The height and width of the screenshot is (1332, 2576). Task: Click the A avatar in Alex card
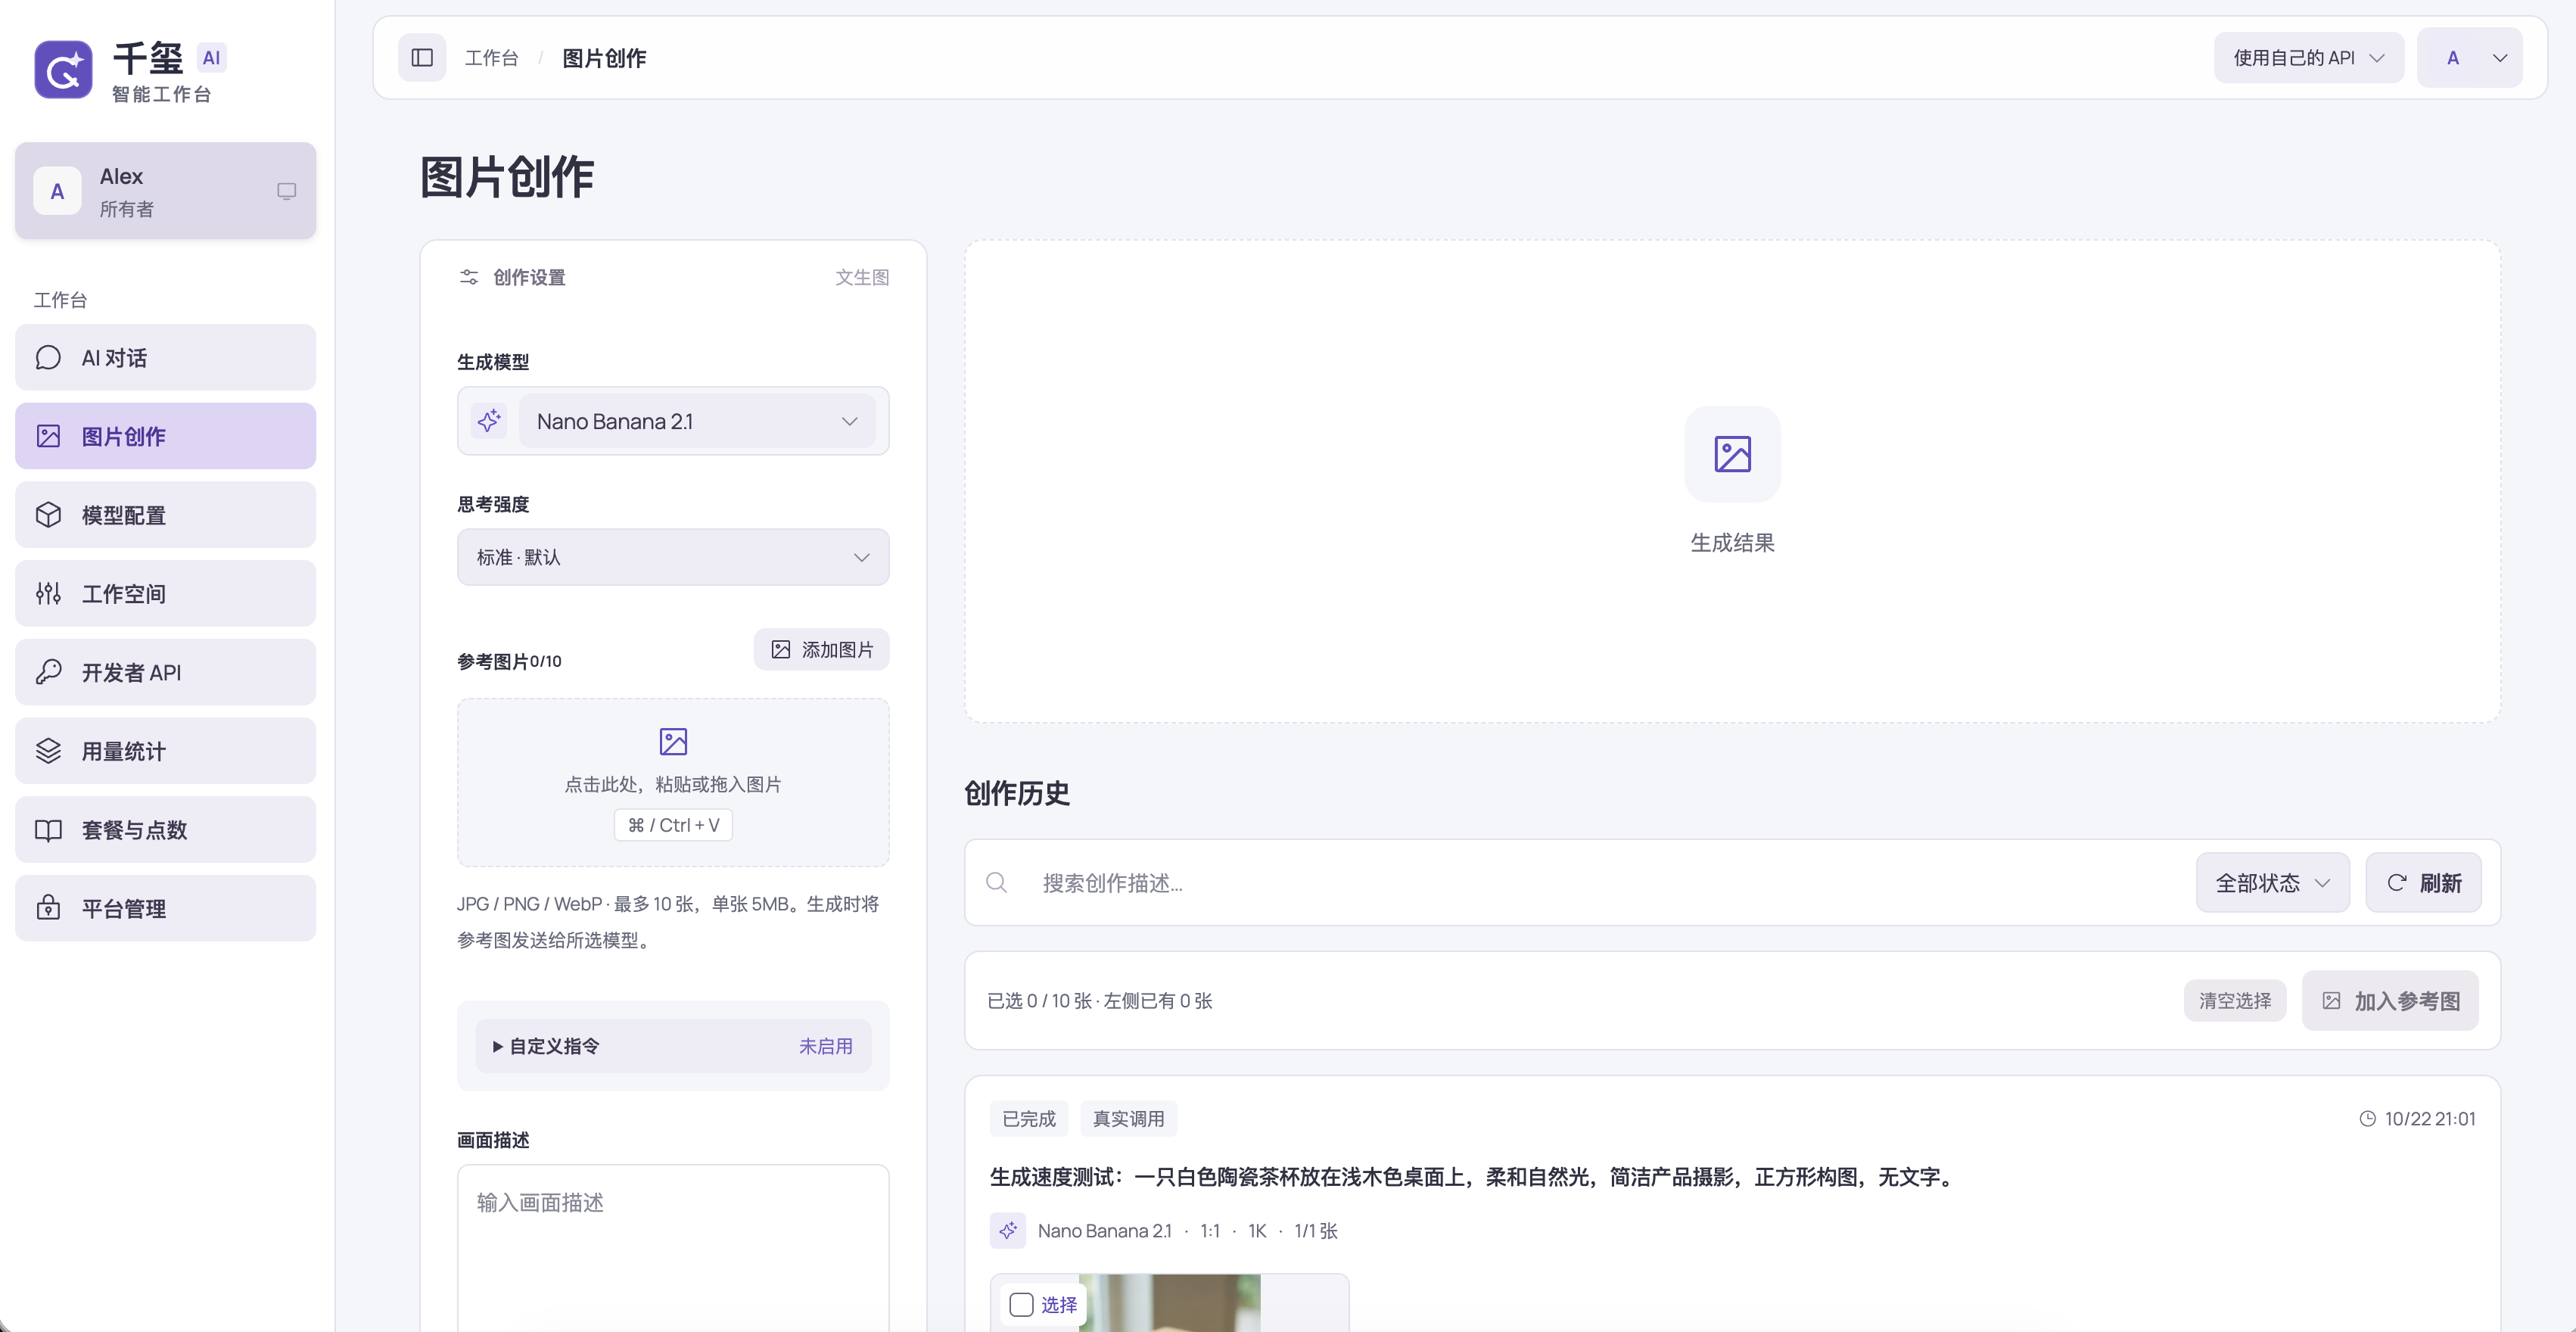tap(57, 191)
